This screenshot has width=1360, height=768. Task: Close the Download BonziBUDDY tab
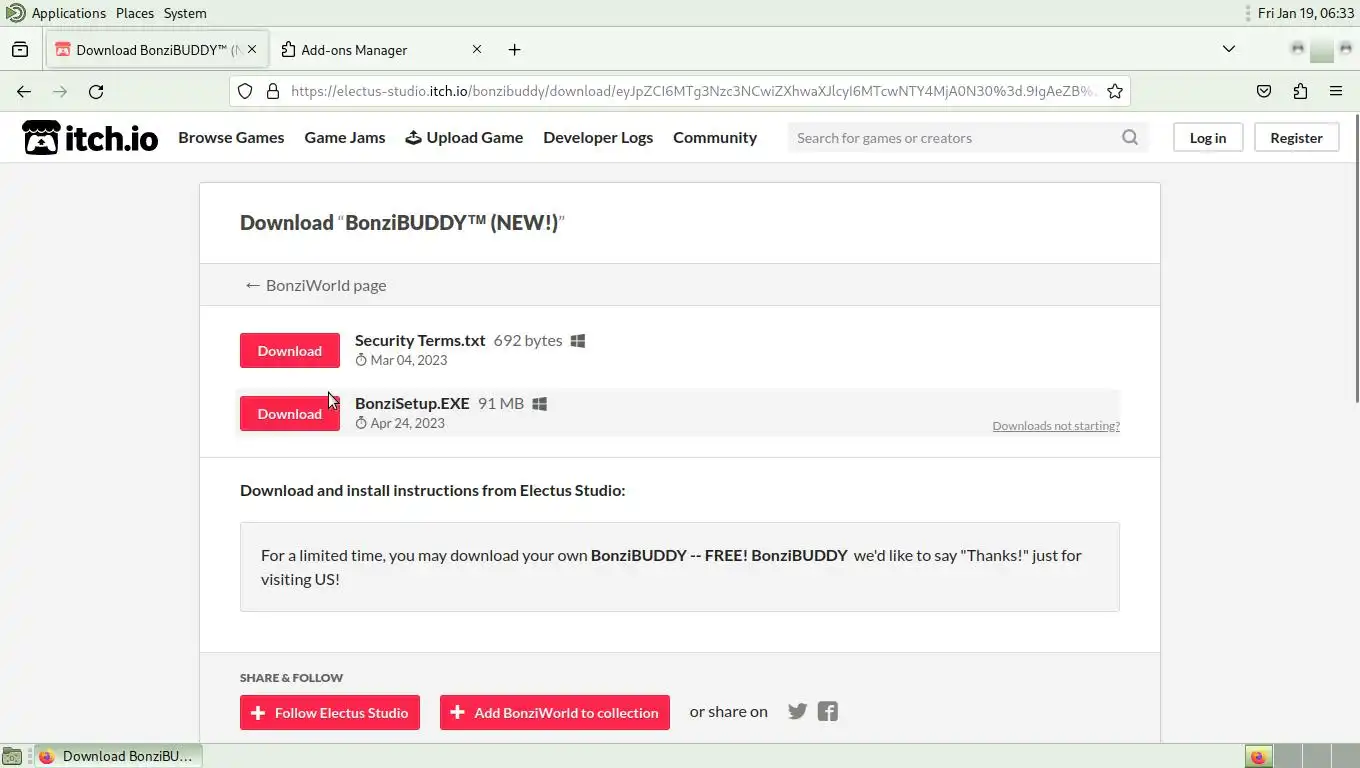tap(252, 49)
